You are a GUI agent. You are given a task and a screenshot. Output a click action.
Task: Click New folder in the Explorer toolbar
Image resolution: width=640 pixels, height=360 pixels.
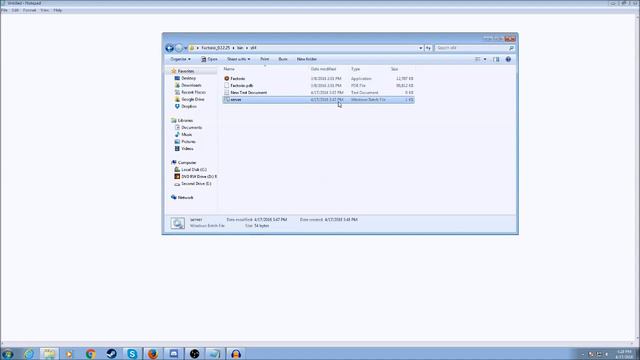coord(307,59)
